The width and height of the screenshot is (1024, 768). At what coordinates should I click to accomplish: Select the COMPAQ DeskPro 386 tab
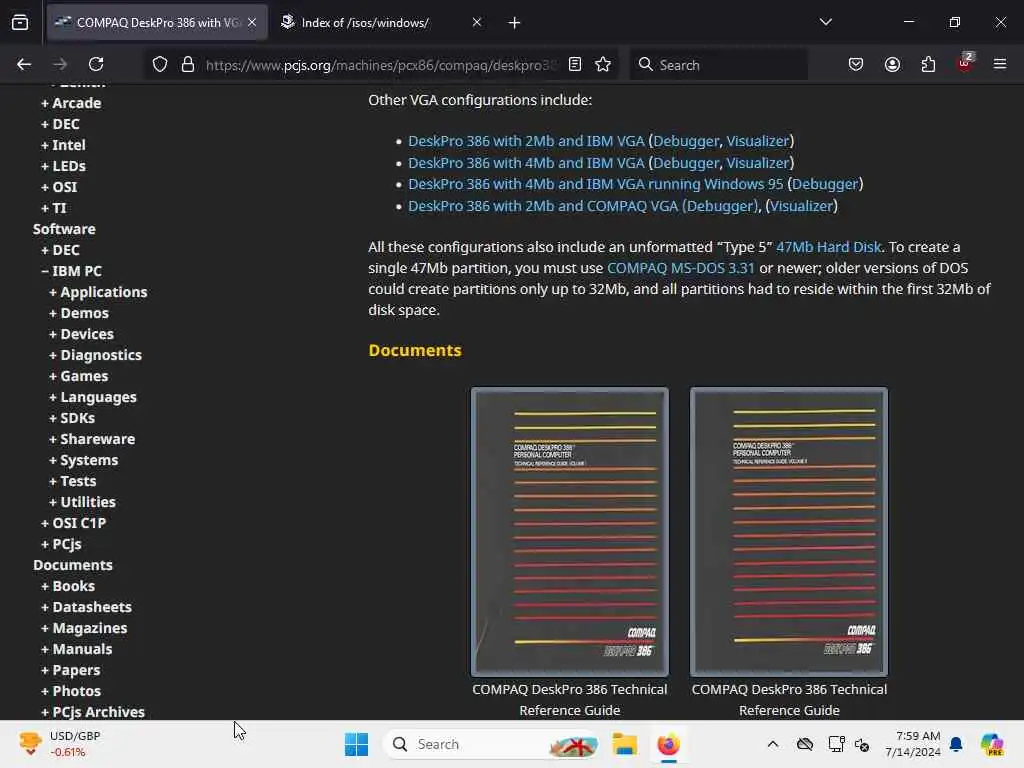coord(157,23)
